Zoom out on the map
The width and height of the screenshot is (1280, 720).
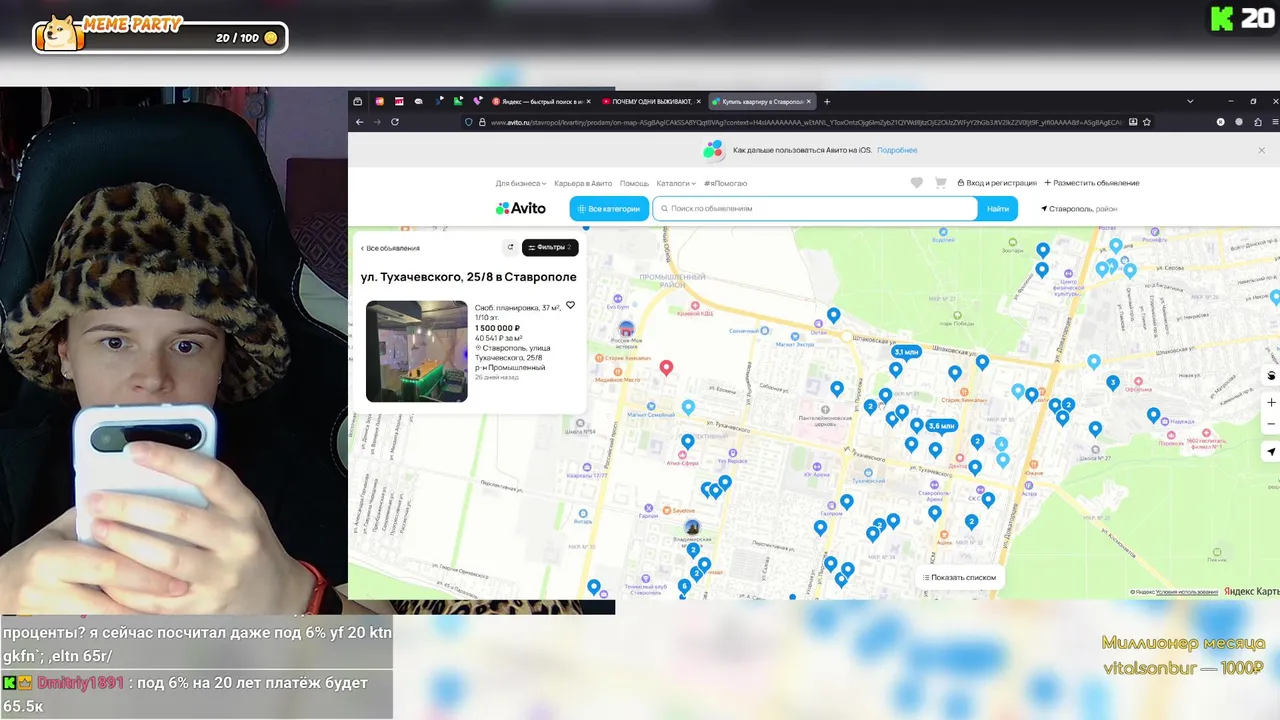point(1271,424)
